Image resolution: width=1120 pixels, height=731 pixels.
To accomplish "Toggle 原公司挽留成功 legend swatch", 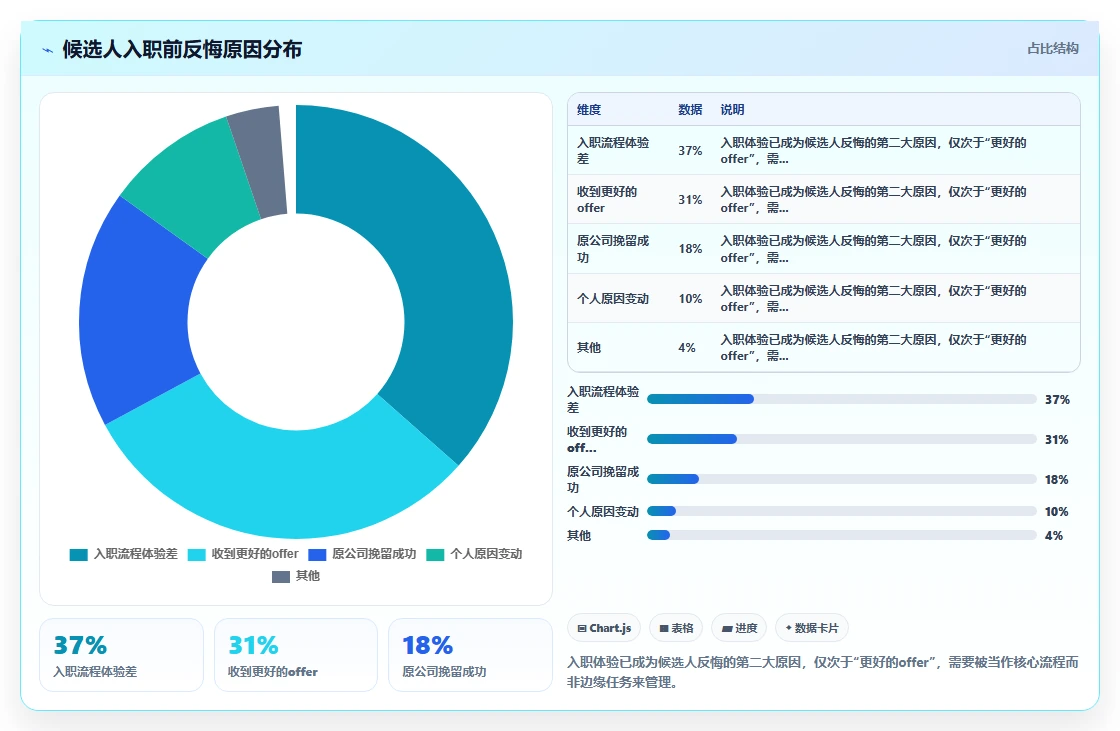I will tap(317, 555).
